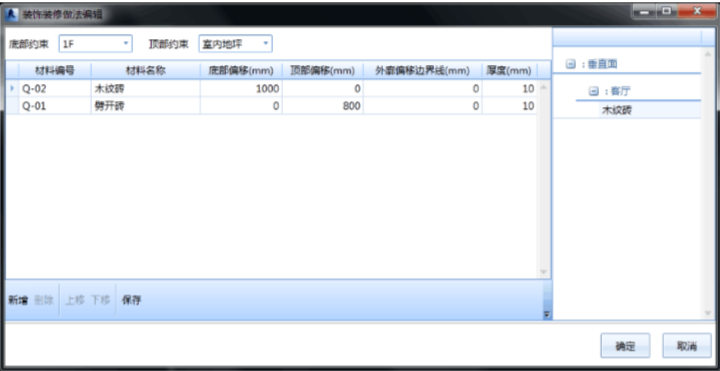Click the toolbar overflow arrow beside 保存
The height and width of the screenshot is (371, 720).
[x=546, y=315]
